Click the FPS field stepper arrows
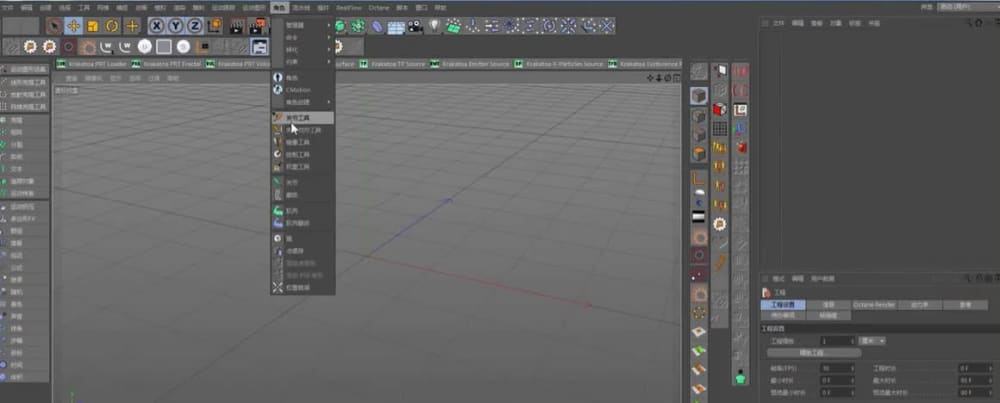1000x403 pixels. click(852, 369)
